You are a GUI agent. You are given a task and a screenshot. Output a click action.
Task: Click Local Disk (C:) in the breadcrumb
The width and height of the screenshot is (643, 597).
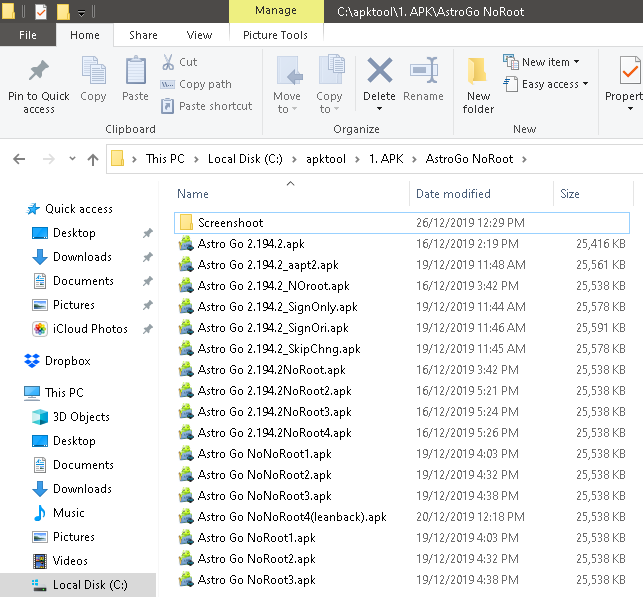[x=245, y=159]
